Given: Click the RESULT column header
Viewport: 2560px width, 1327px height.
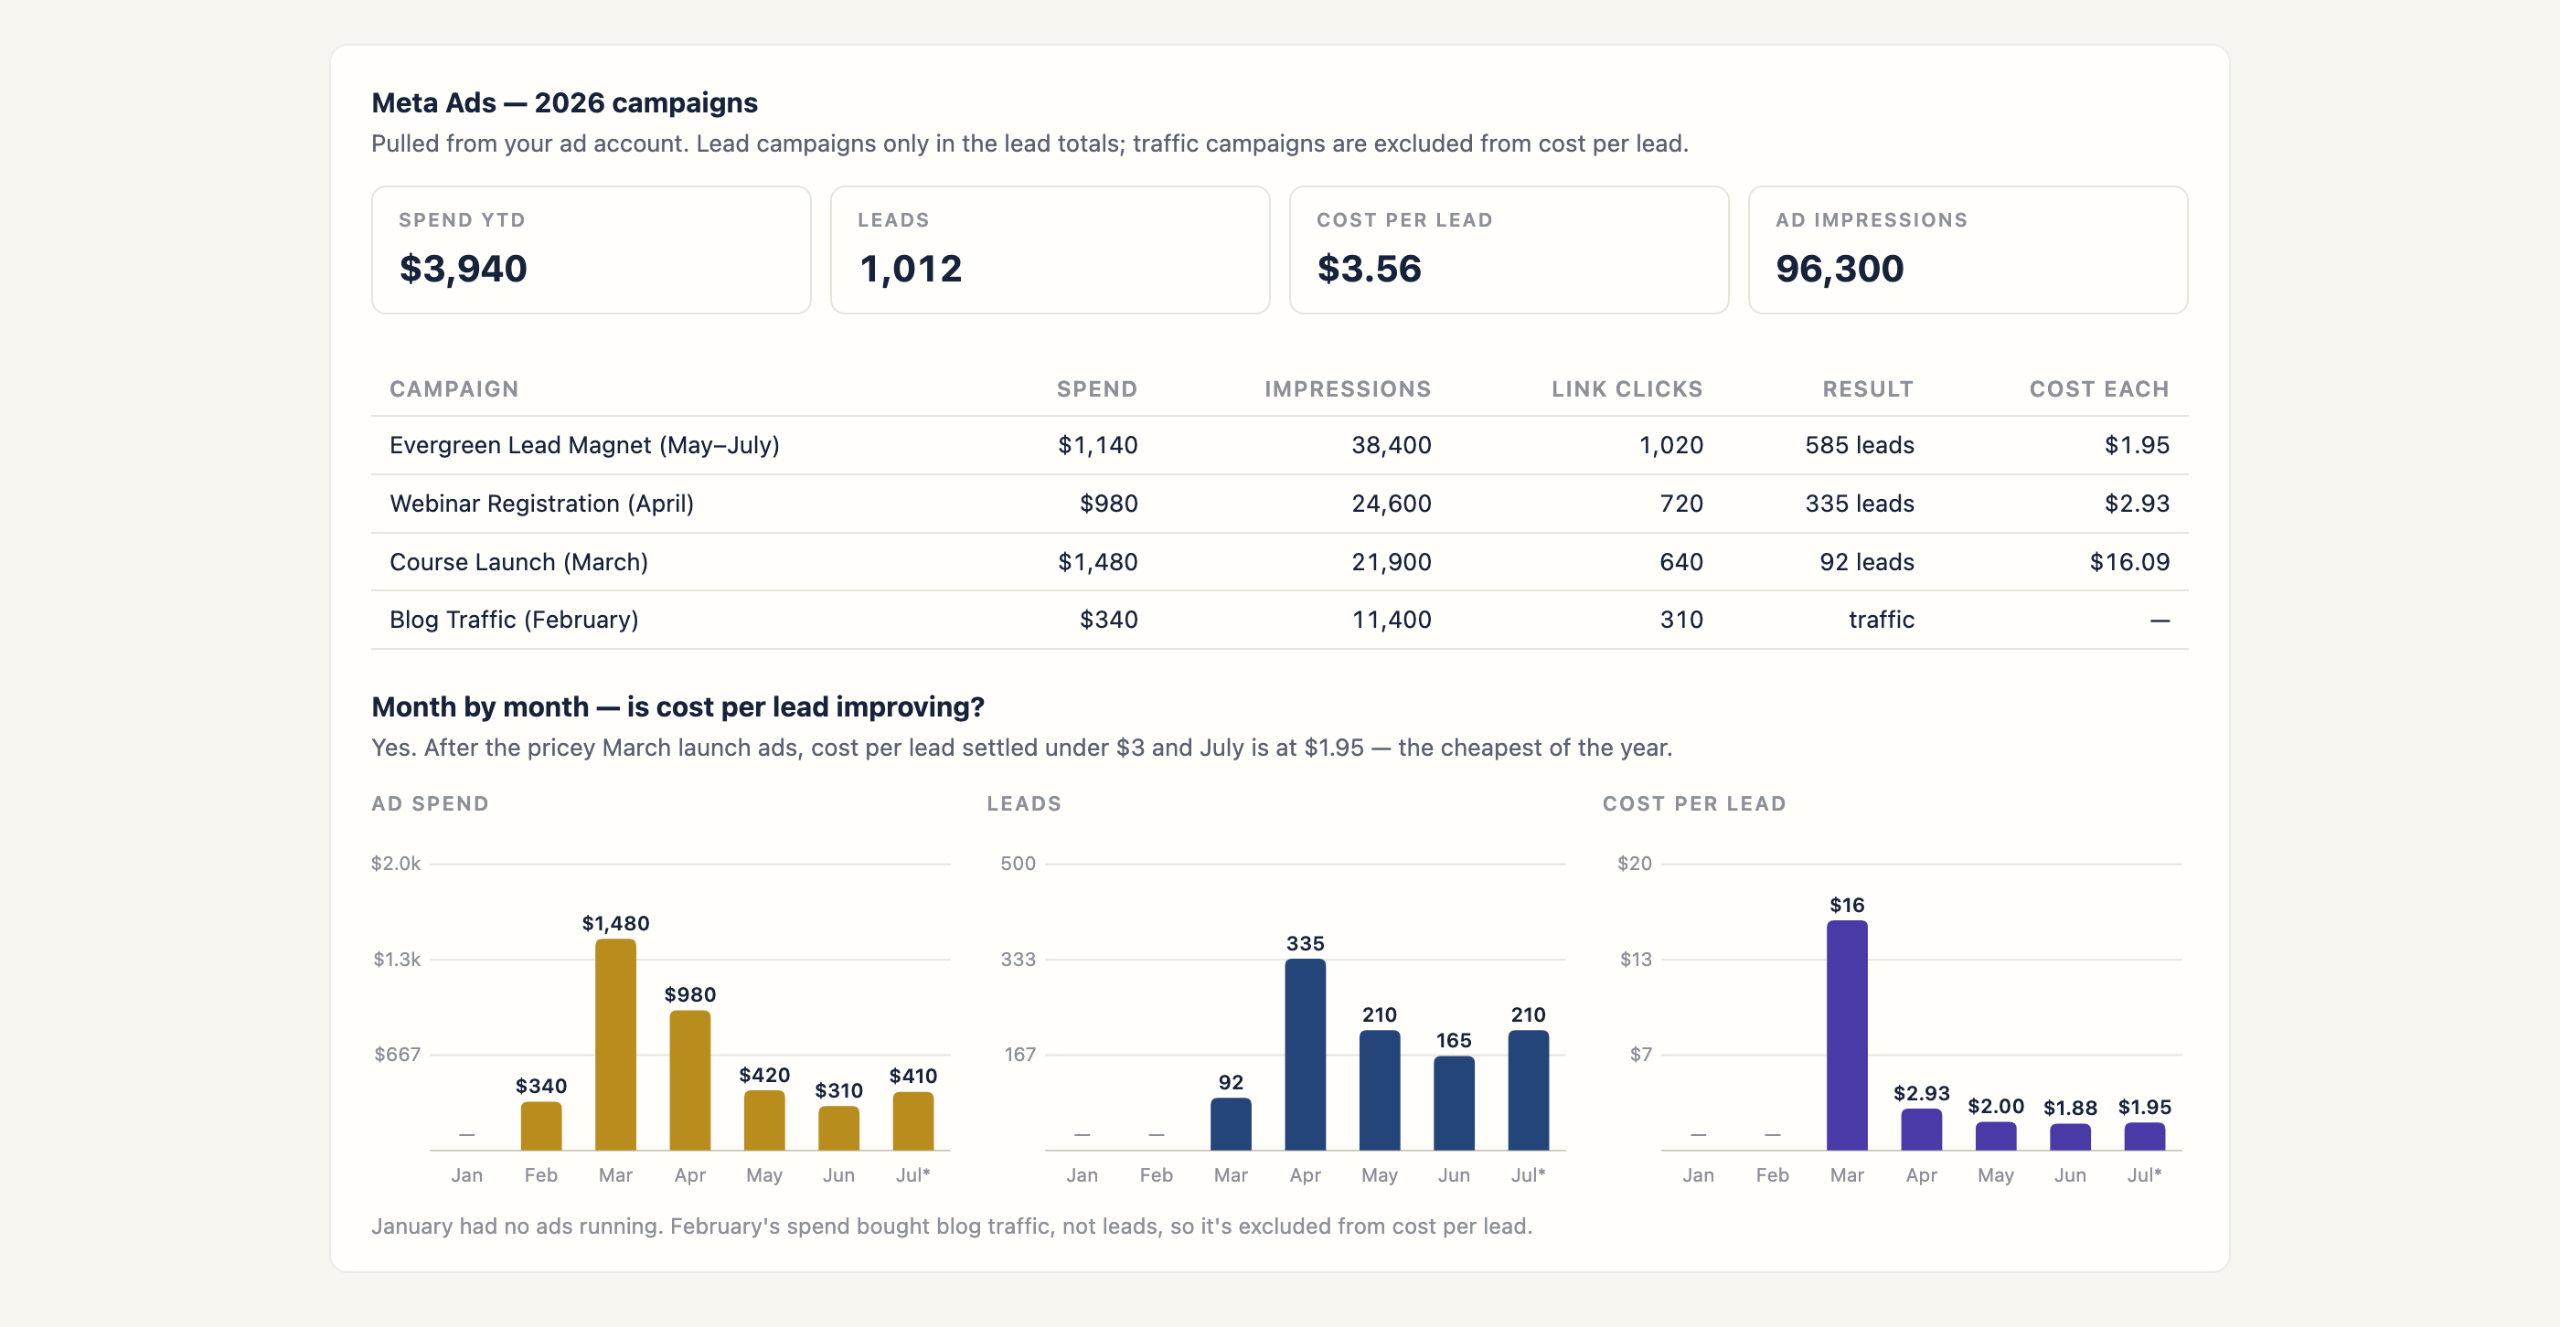Looking at the screenshot, I should click(x=1868, y=389).
